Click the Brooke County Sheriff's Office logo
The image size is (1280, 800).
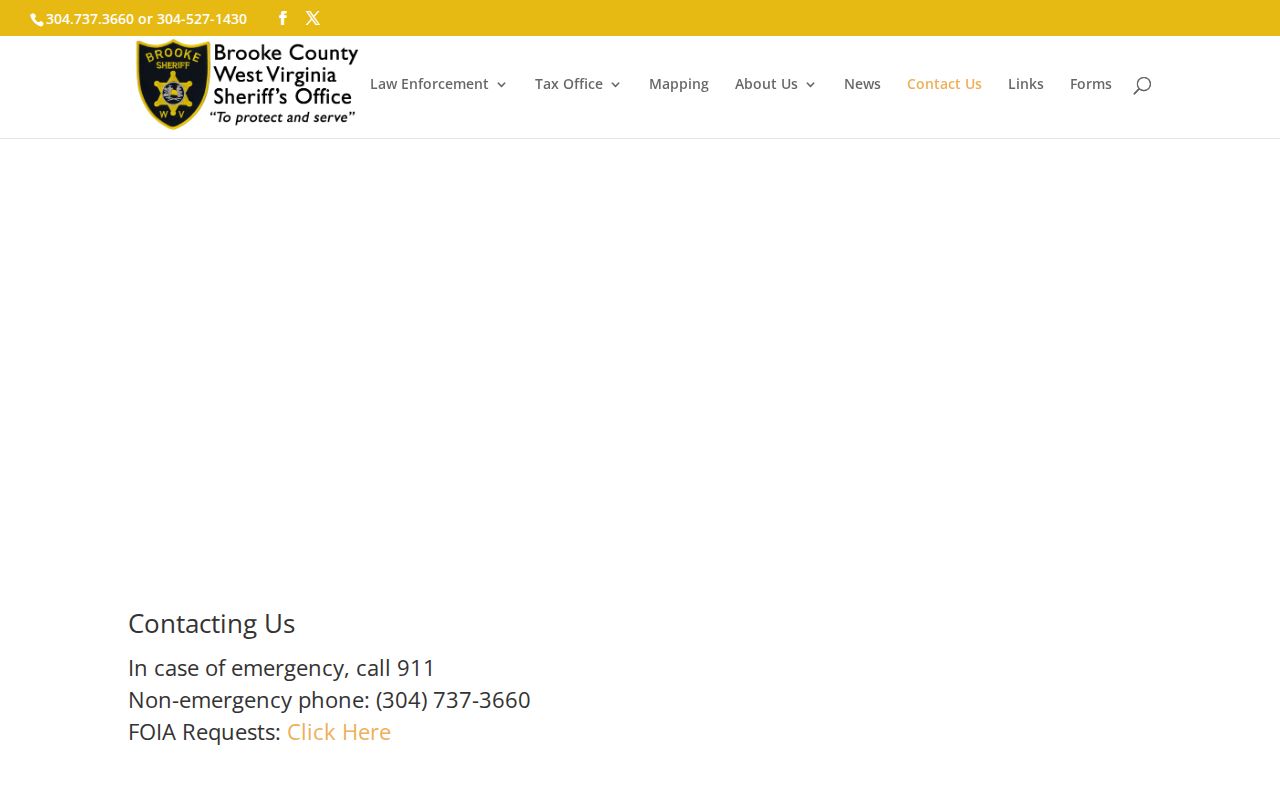click(247, 84)
